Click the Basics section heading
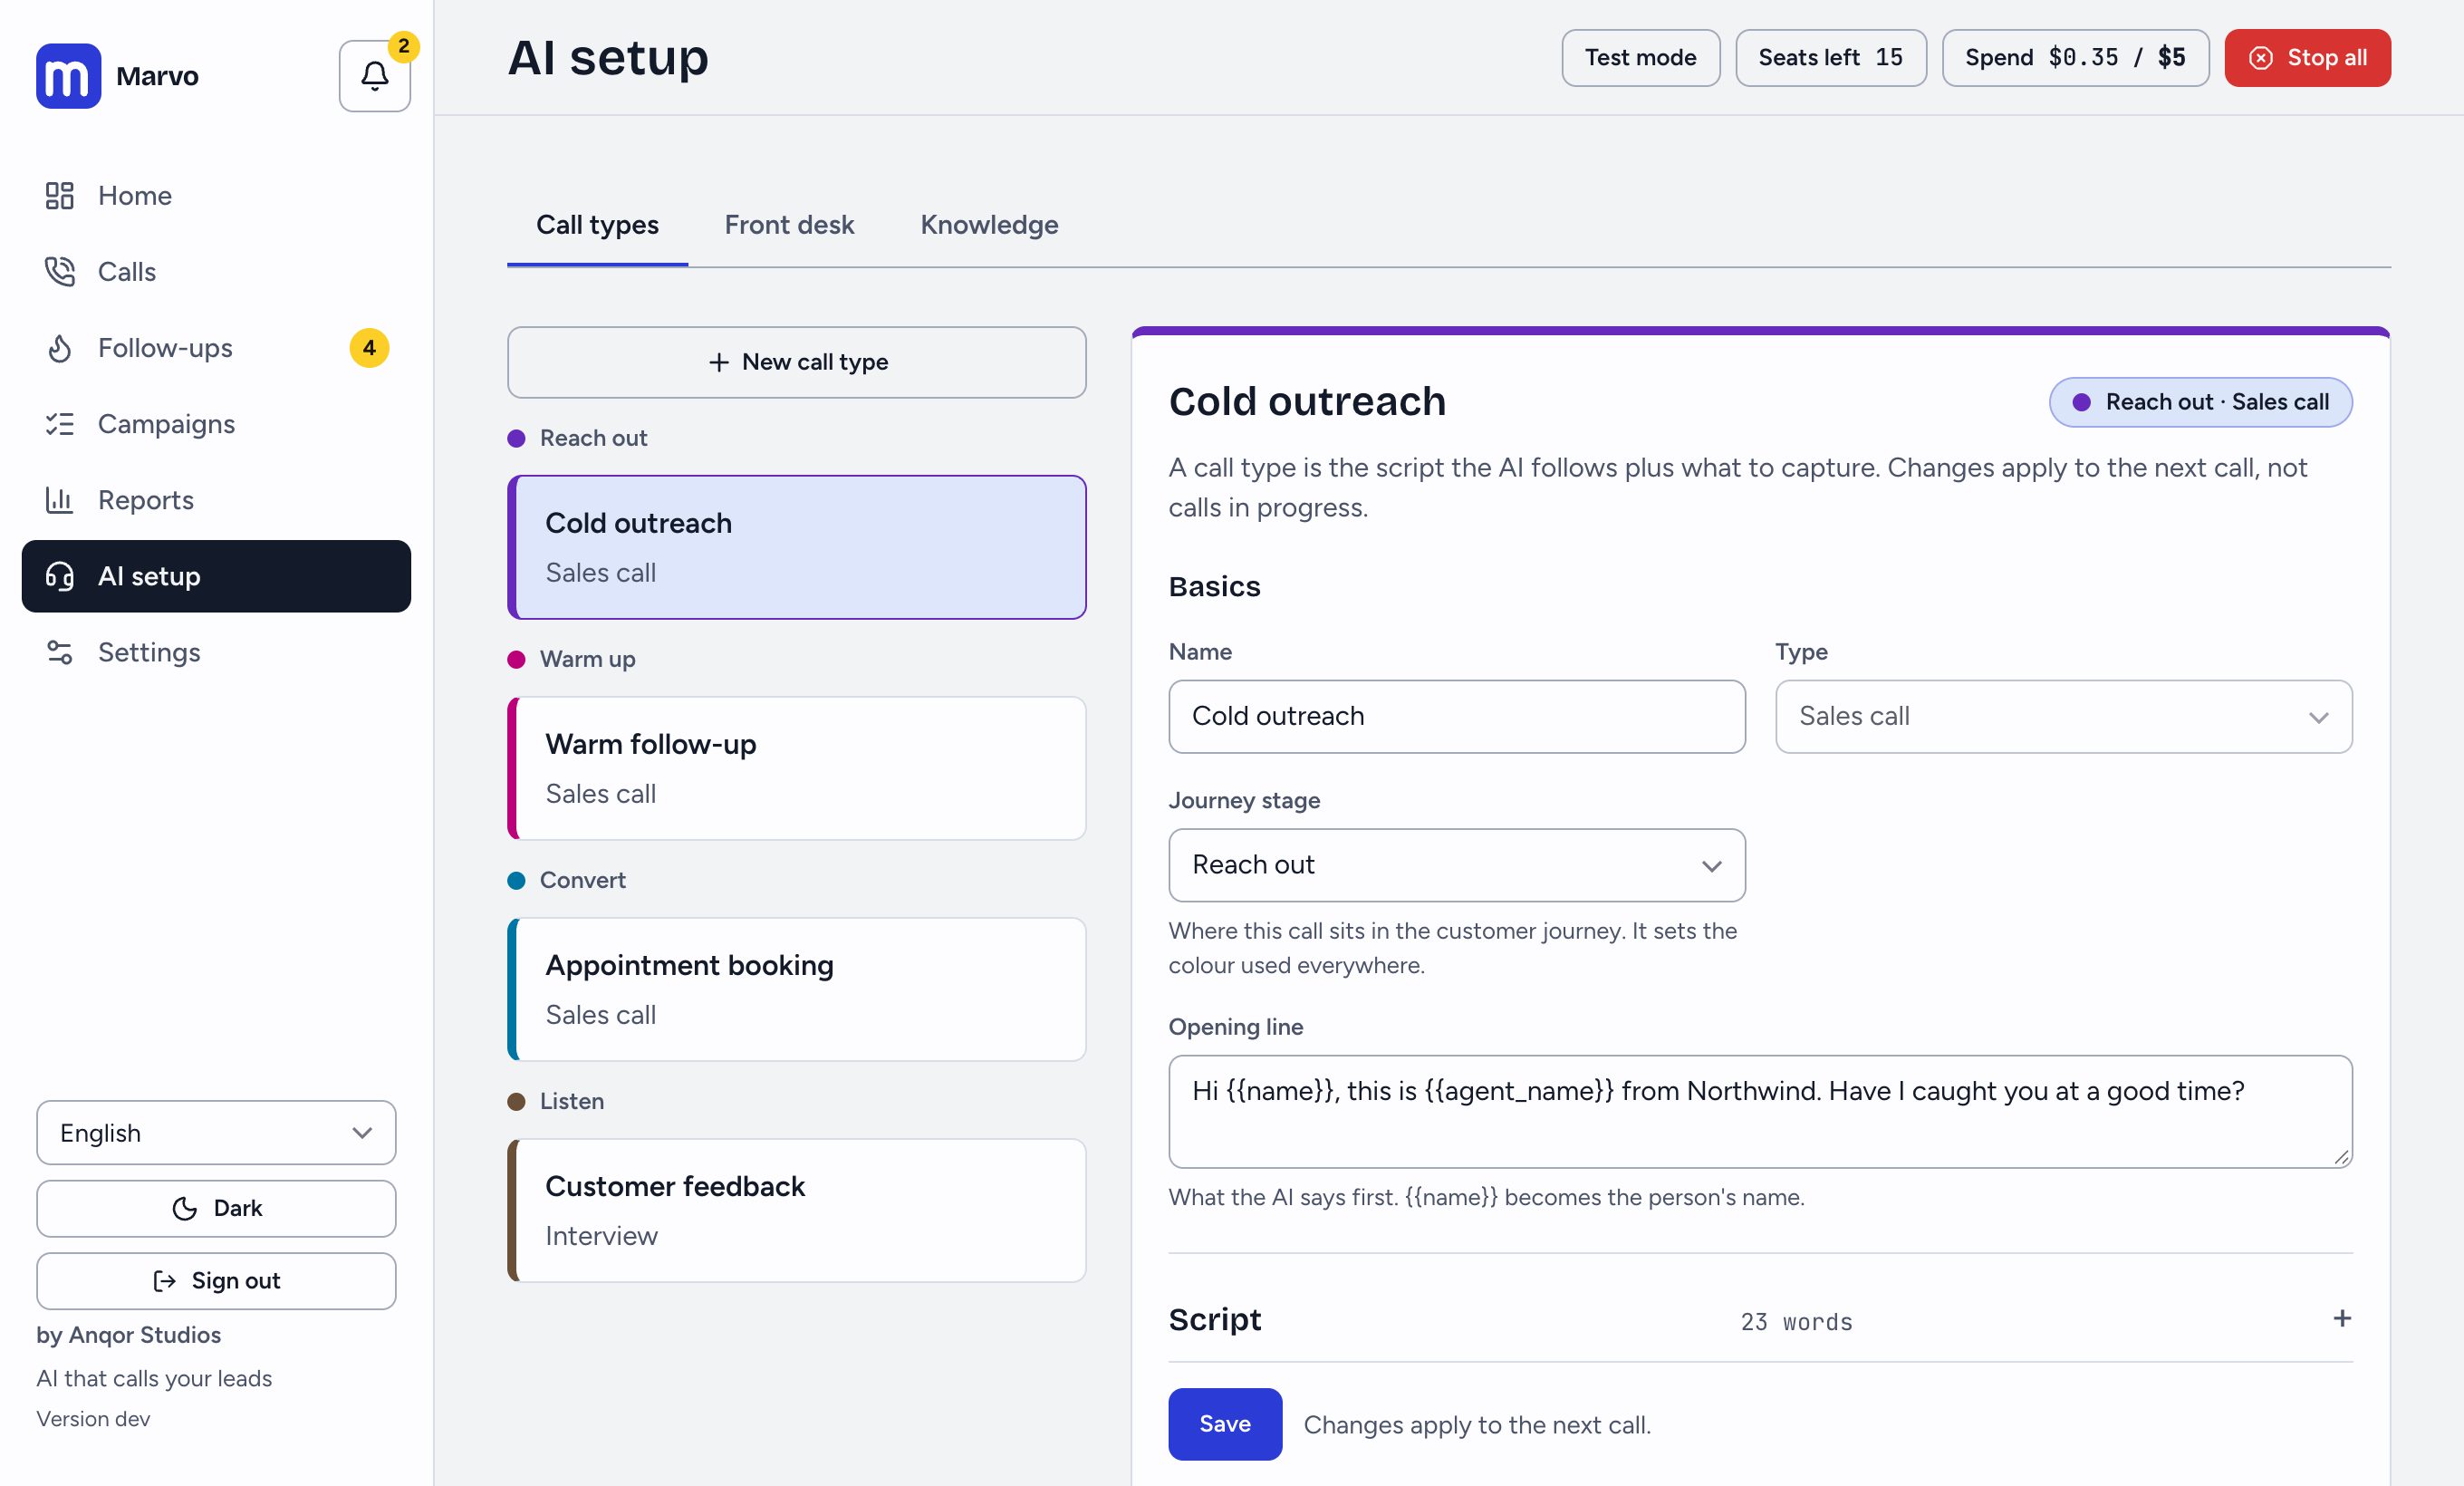 [1214, 586]
